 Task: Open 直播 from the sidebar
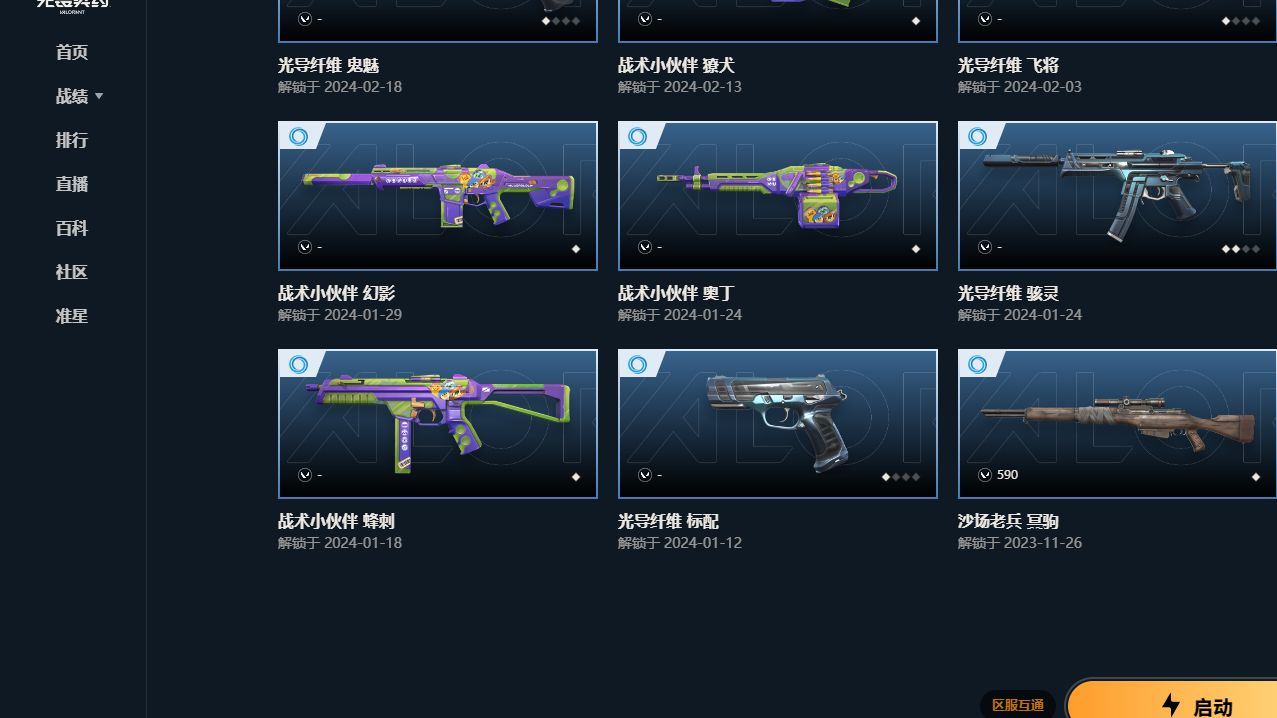pos(72,184)
